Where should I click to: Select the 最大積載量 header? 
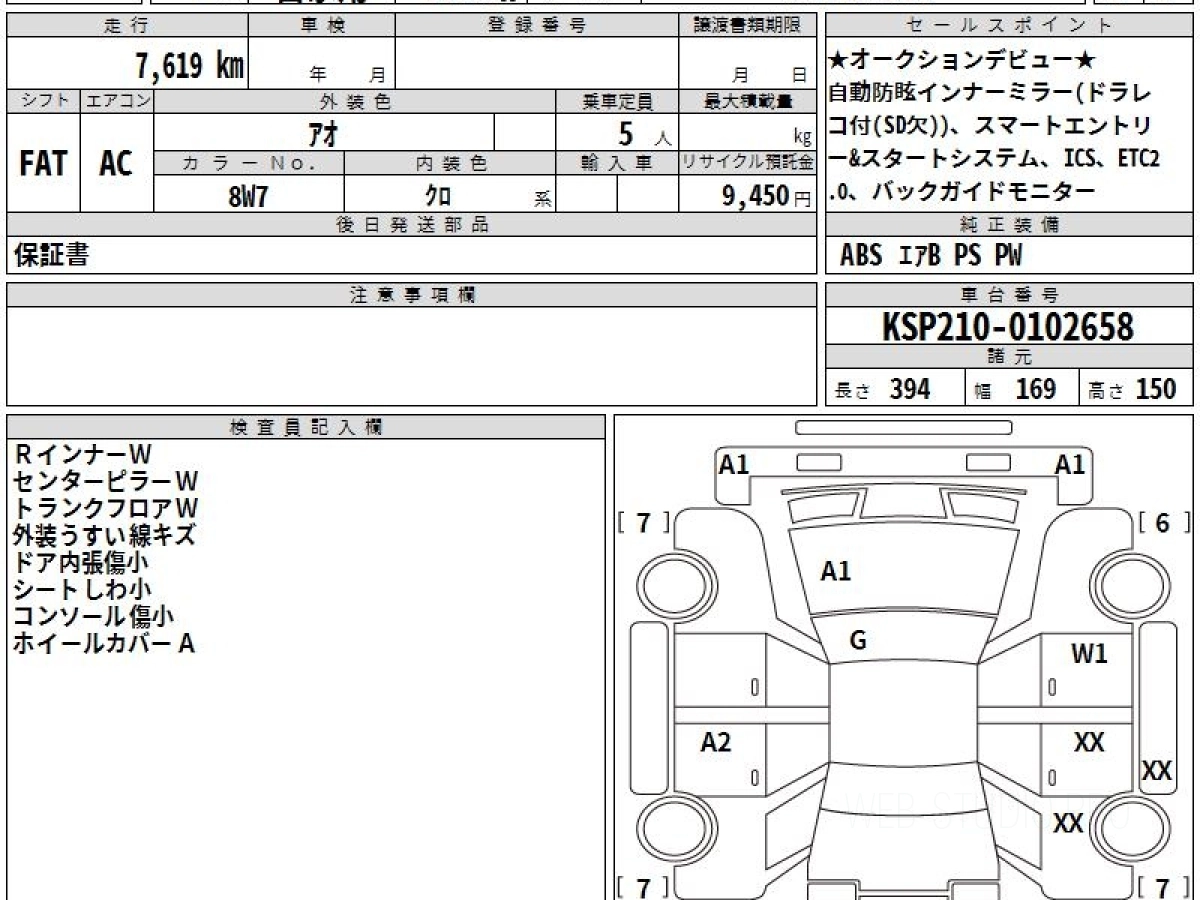click(x=747, y=101)
